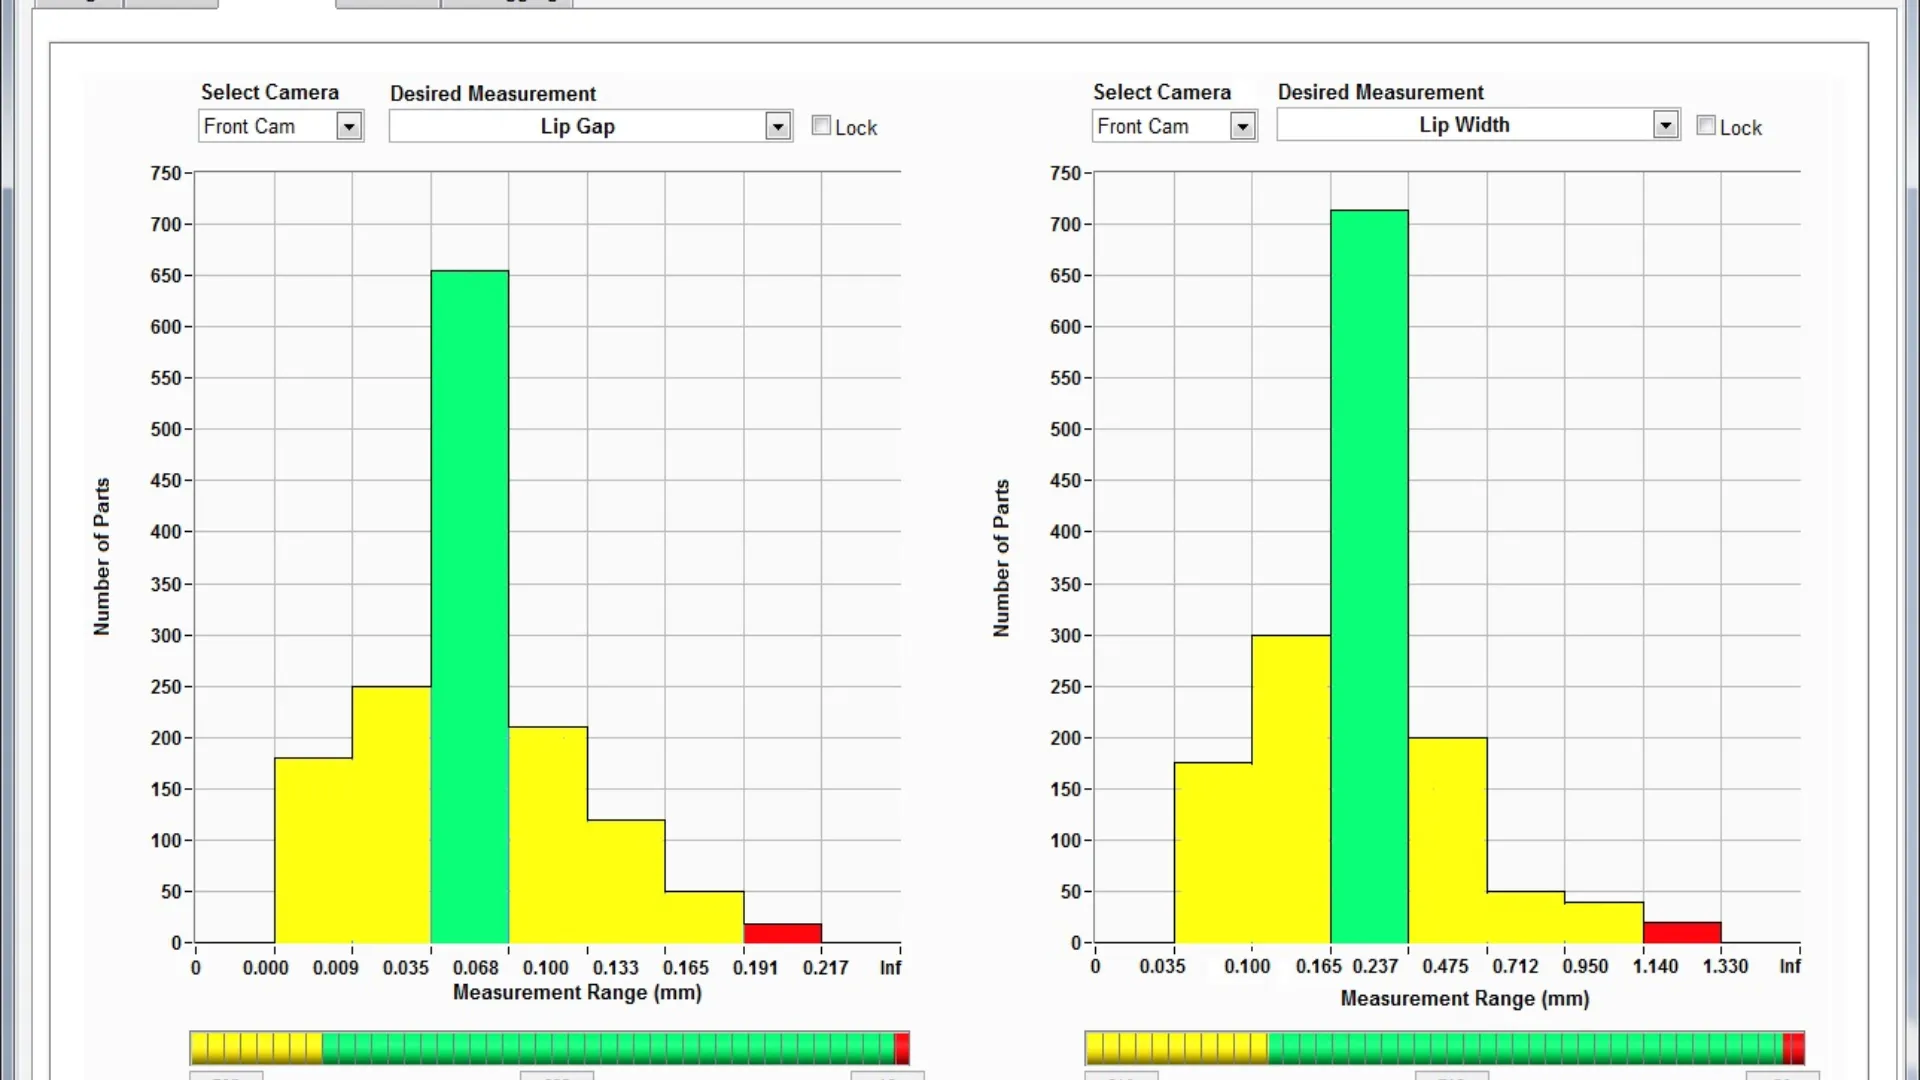Tick the Lock checkbox beside Lip Width
Screen dimensions: 1920x1080
1706,126
